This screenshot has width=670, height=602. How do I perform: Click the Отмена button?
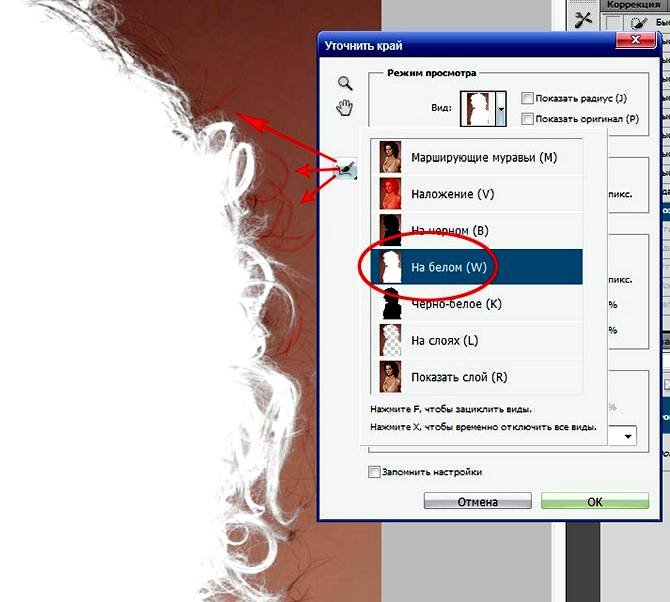(x=477, y=501)
